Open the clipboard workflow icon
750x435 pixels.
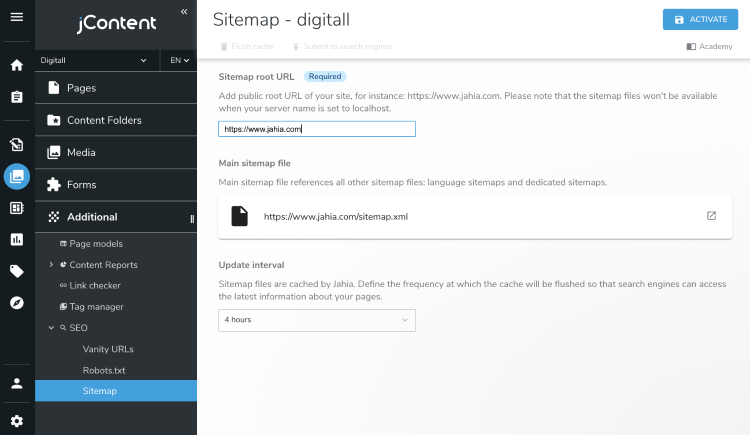click(17, 97)
